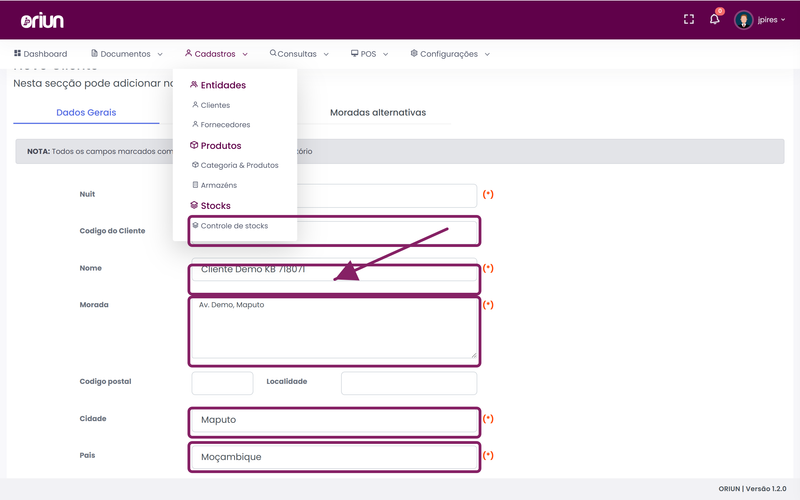Click the icon beside Armazéns

tap(195, 185)
